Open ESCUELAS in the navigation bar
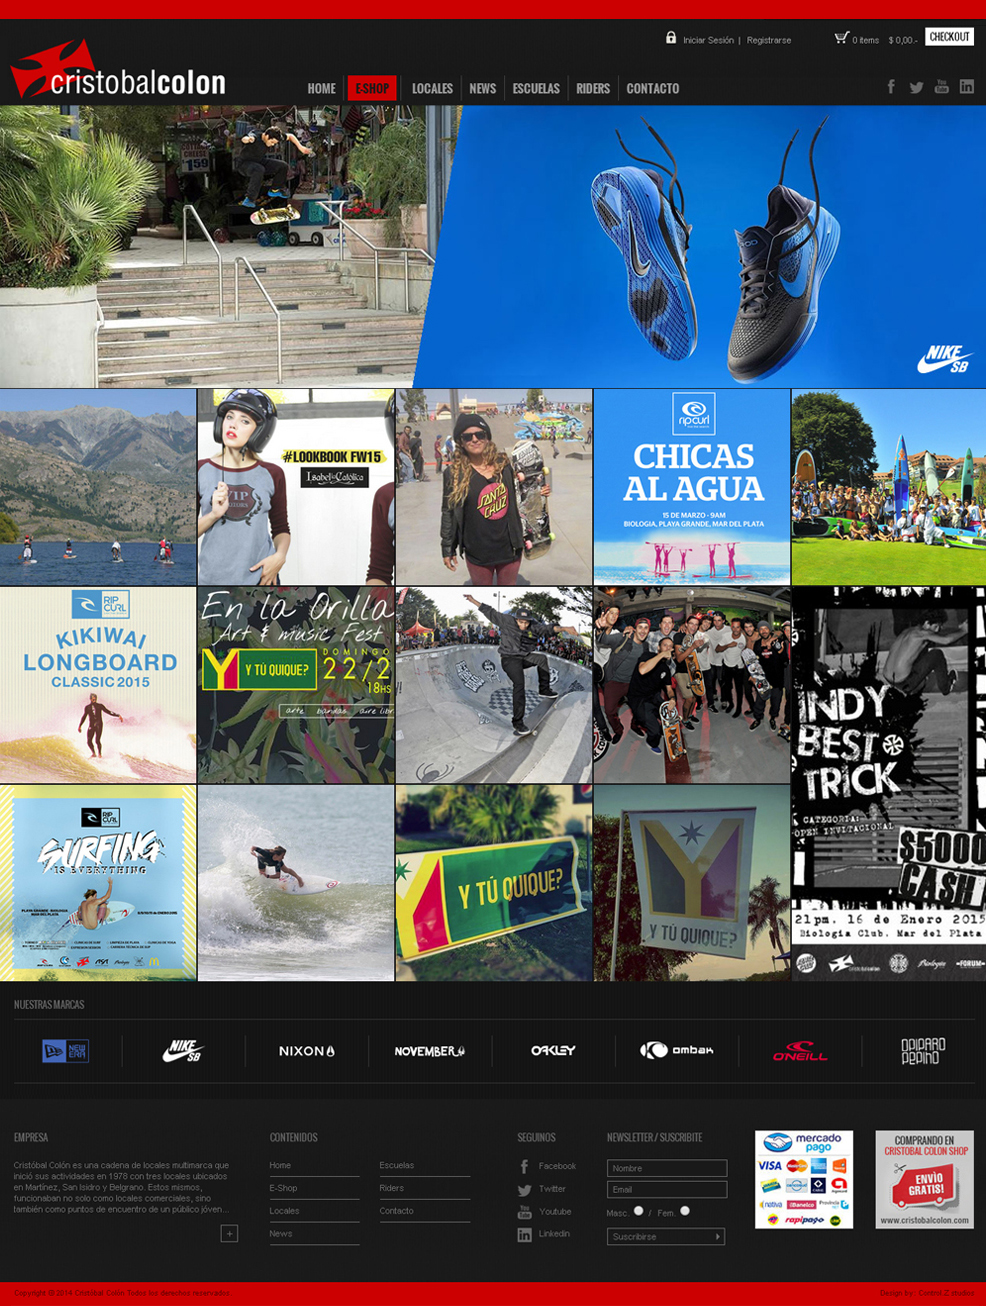986x1306 pixels. [x=536, y=88]
